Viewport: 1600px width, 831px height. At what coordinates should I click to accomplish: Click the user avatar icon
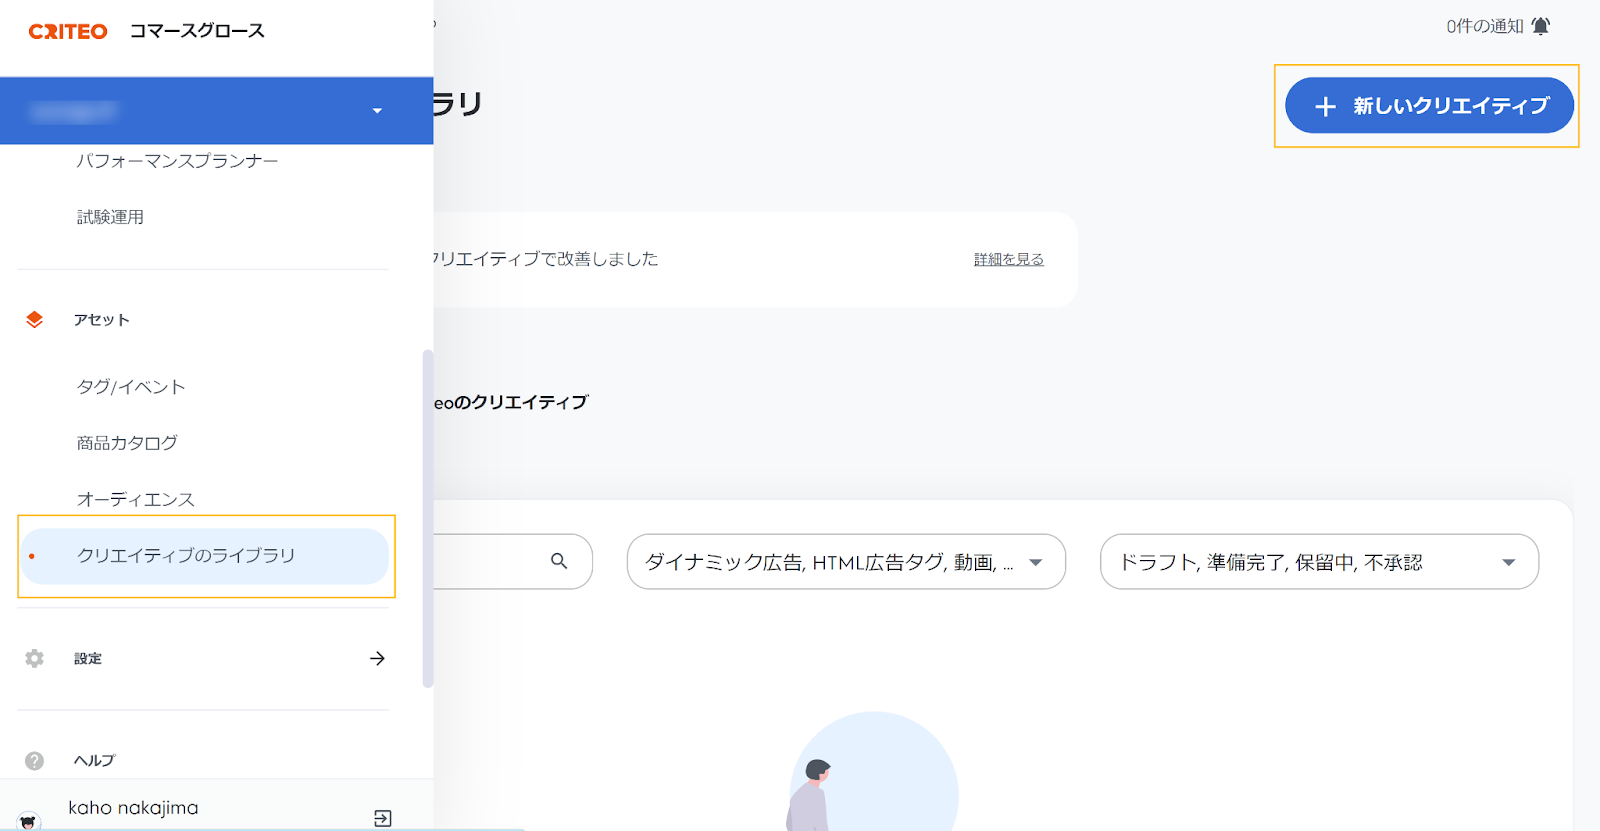coord(29,820)
